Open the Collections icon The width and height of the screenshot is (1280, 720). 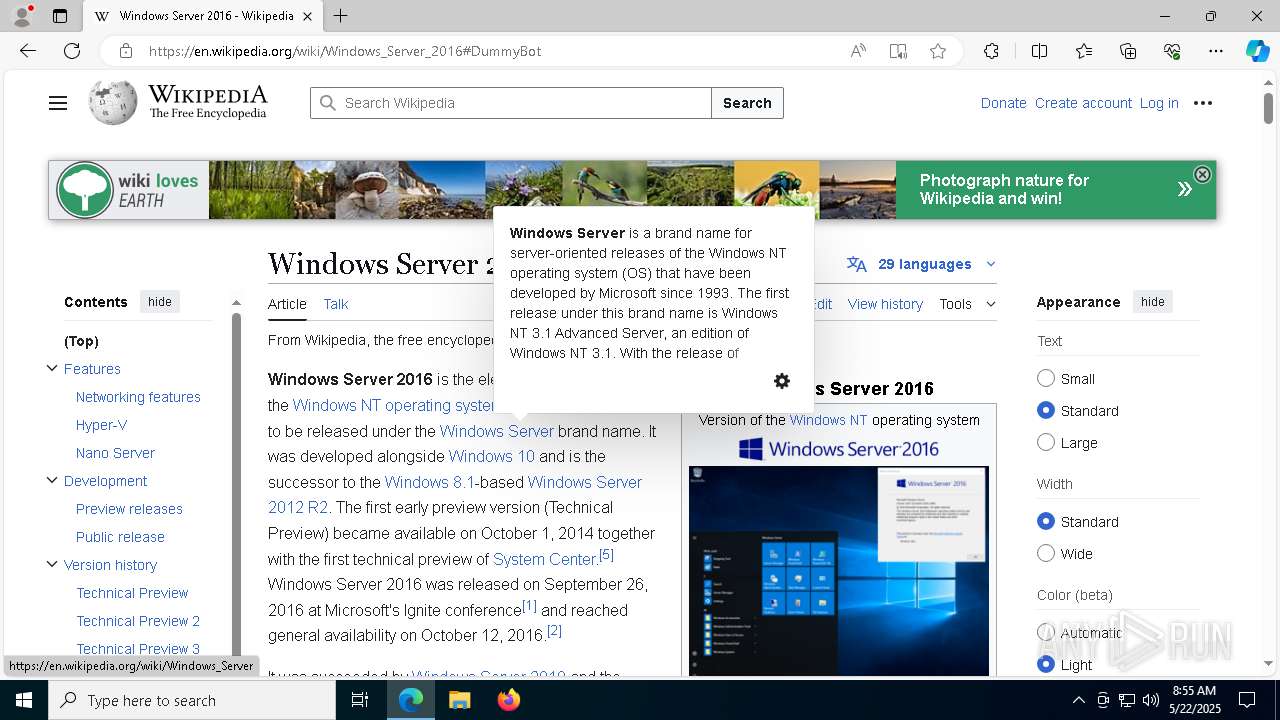click(x=1128, y=51)
